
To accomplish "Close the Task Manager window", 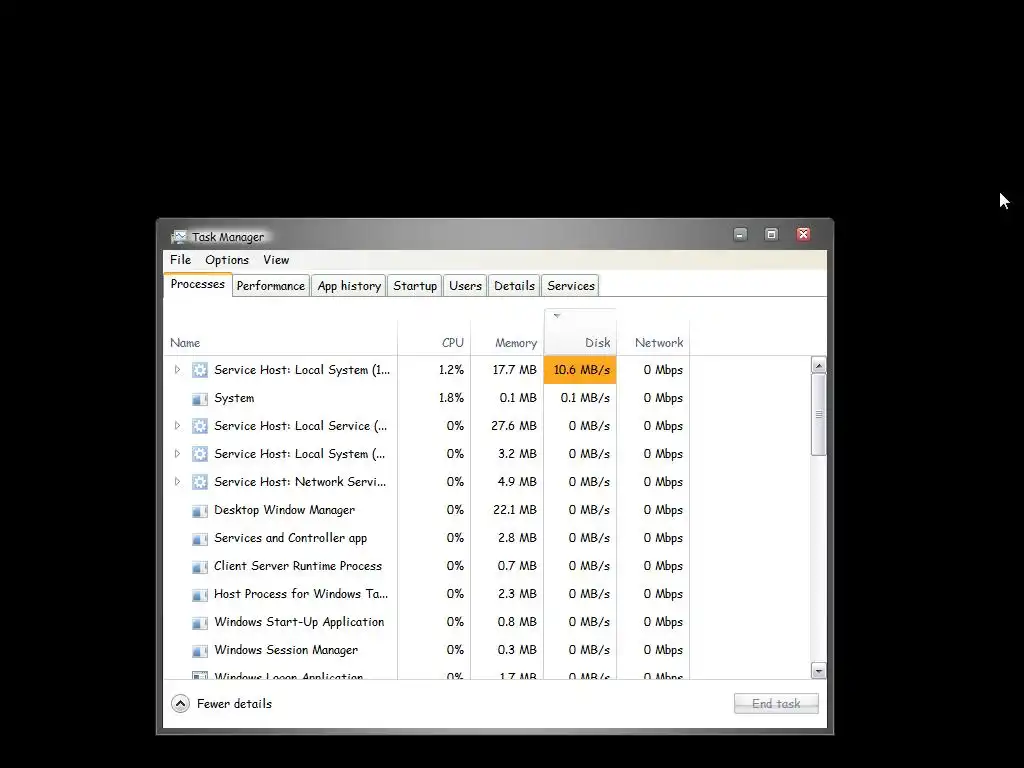I will (803, 234).
